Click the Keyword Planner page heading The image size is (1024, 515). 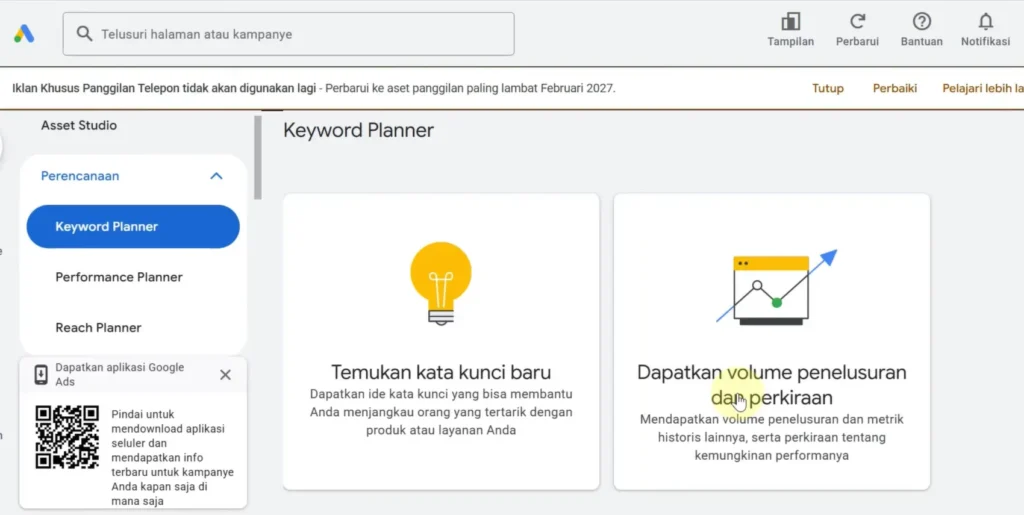point(359,131)
